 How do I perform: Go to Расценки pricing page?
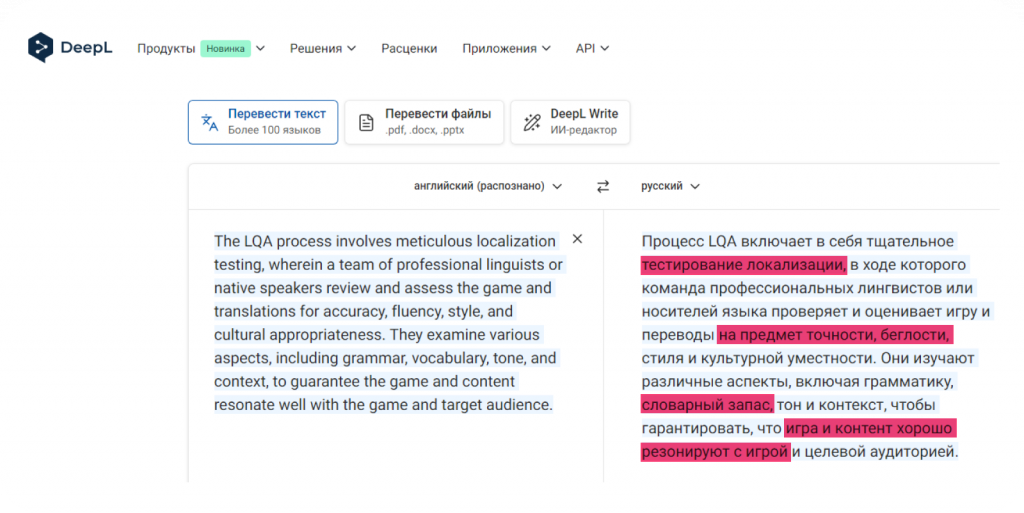[409, 48]
